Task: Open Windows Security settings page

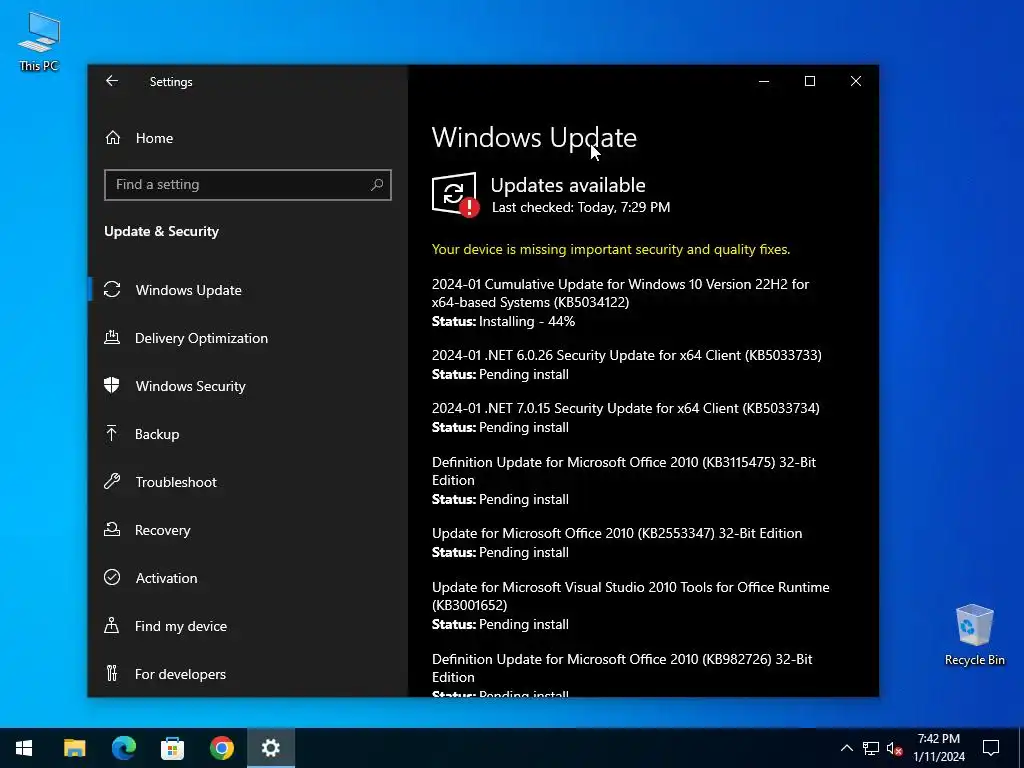Action: point(248,385)
